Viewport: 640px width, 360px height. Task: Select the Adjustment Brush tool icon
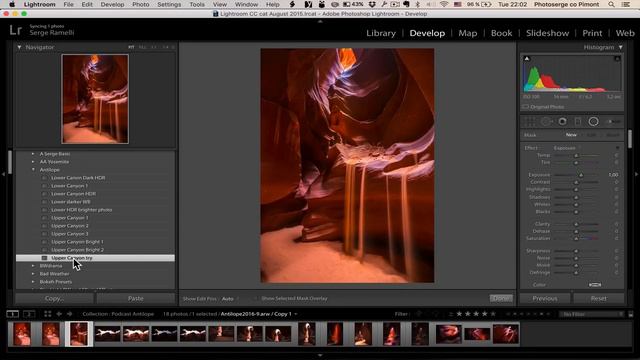pyautogui.click(x=613, y=122)
